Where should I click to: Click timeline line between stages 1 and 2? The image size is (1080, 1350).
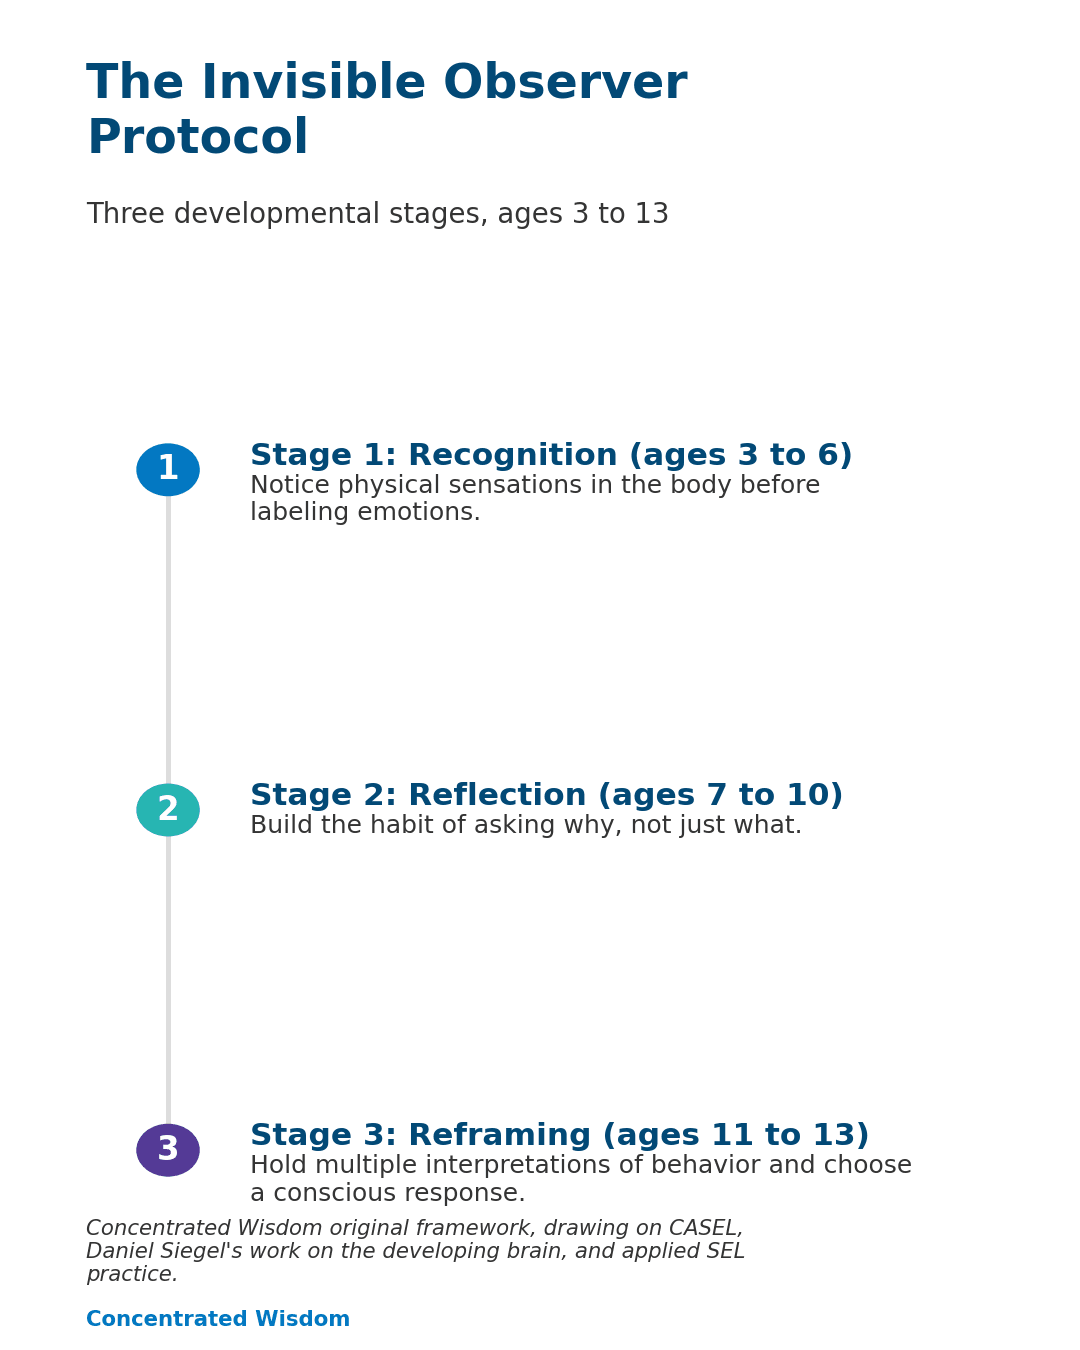(168, 640)
